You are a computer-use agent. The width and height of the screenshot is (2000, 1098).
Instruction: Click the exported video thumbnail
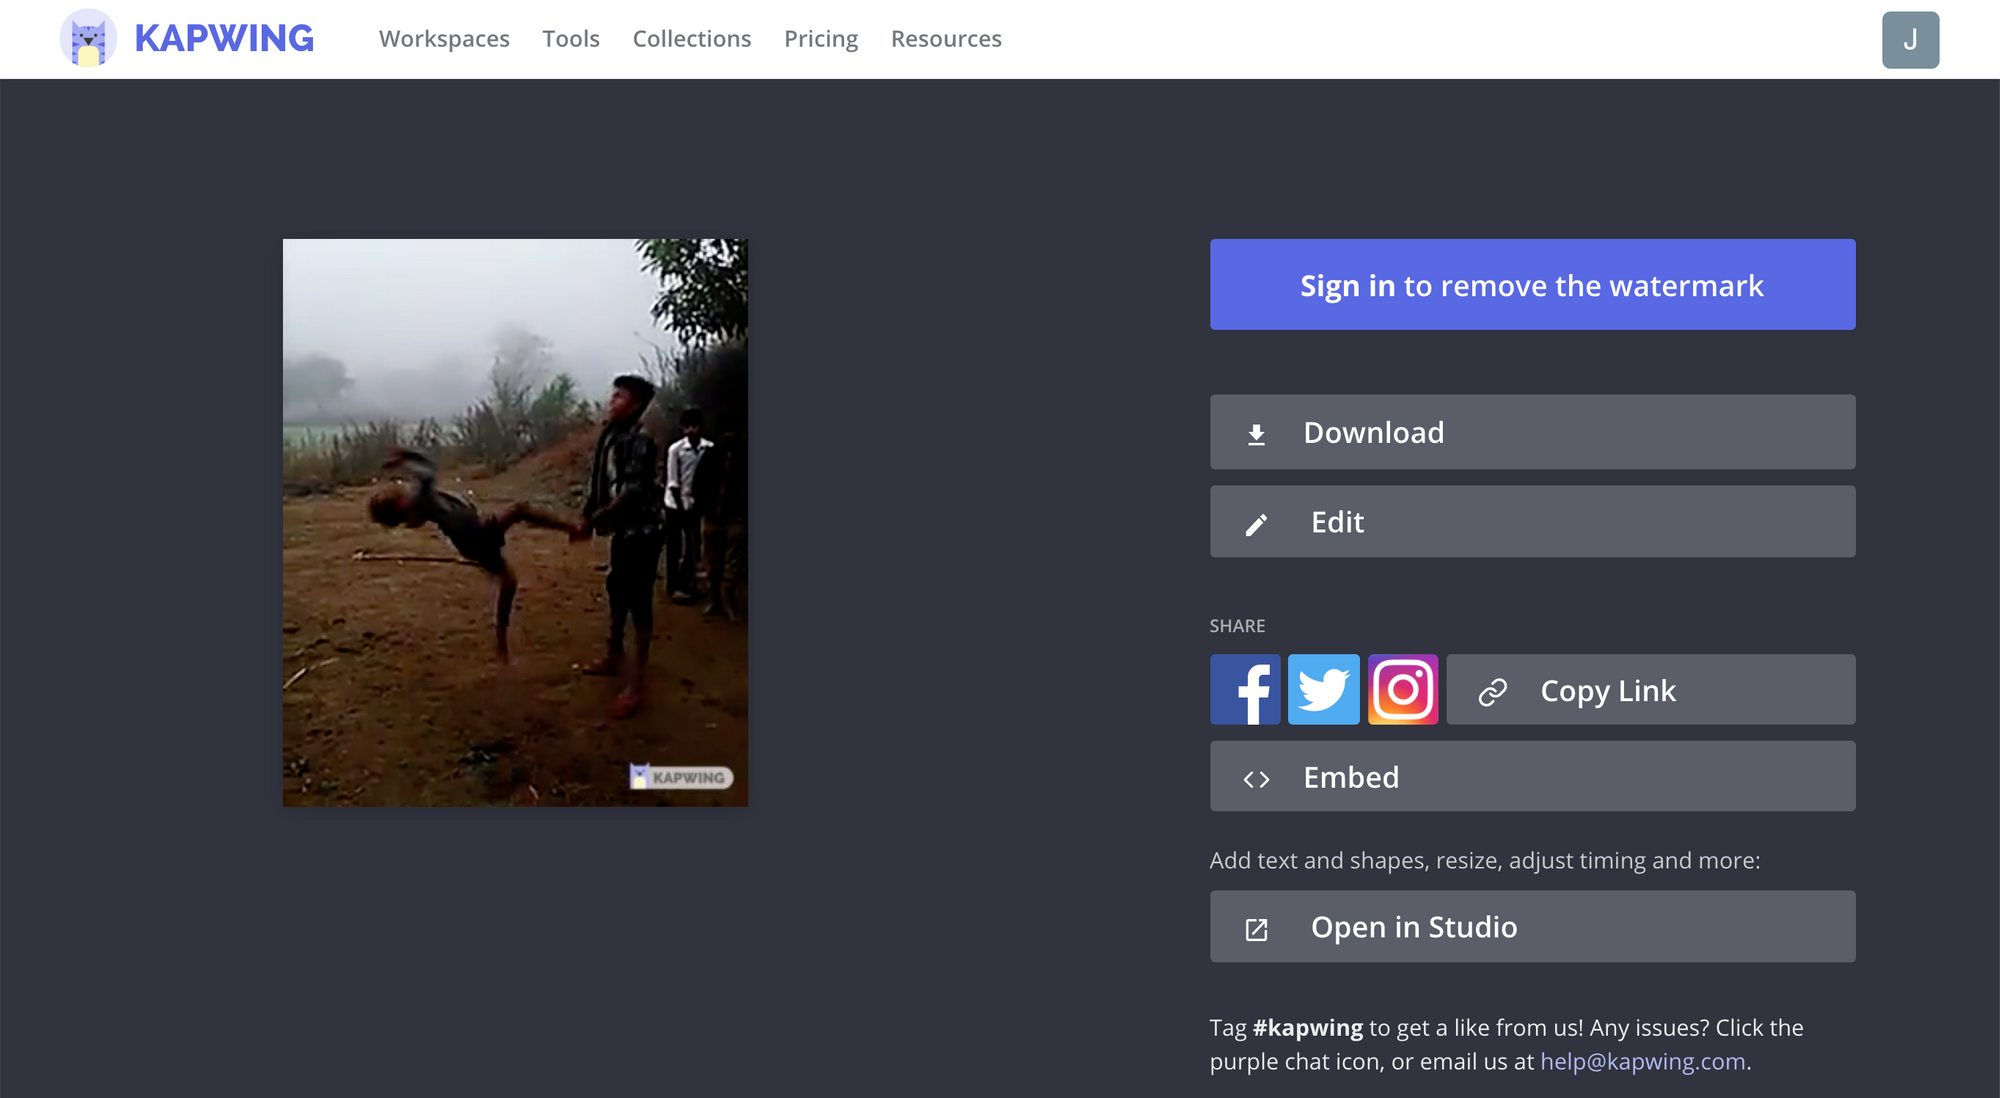515,522
